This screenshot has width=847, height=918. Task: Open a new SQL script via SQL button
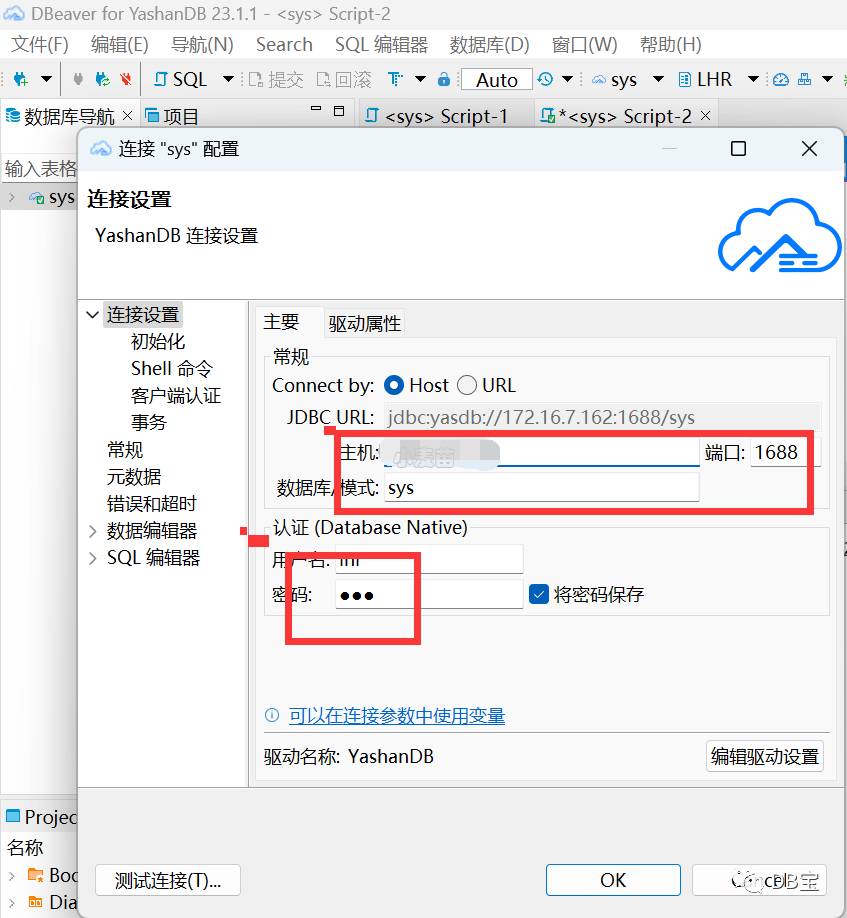pos(180,79)
